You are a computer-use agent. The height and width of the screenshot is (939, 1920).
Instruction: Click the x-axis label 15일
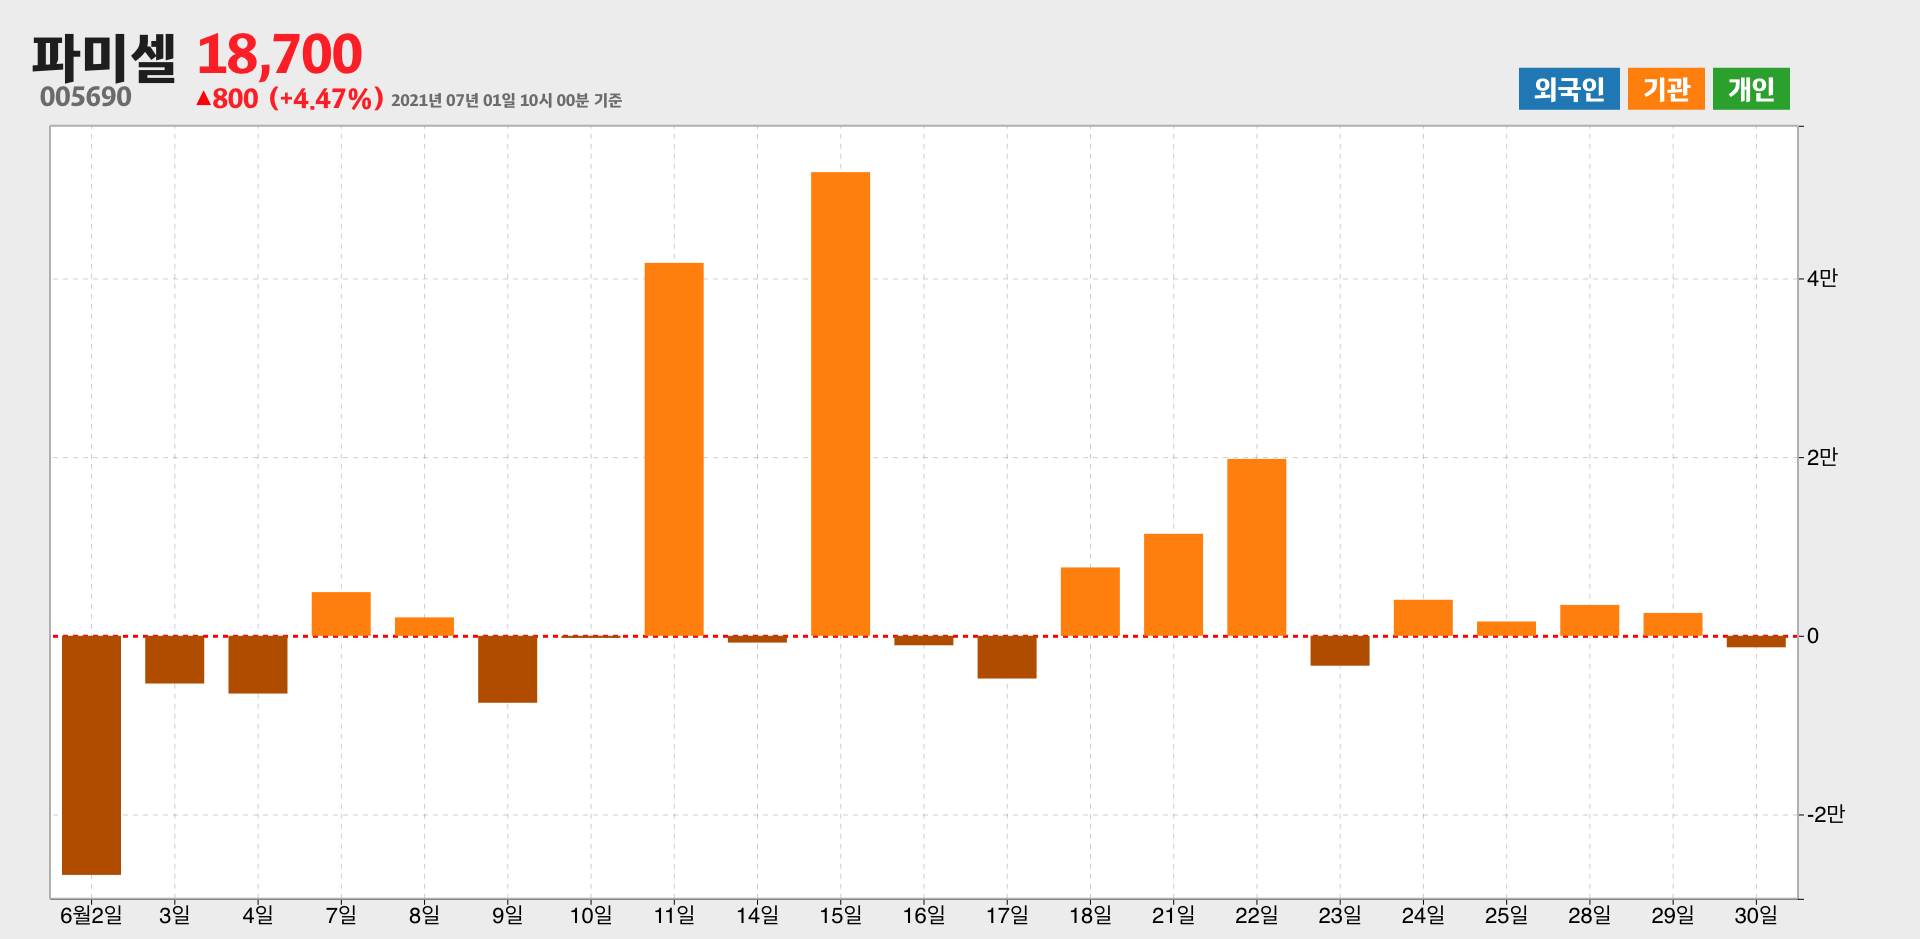point(840,915)
